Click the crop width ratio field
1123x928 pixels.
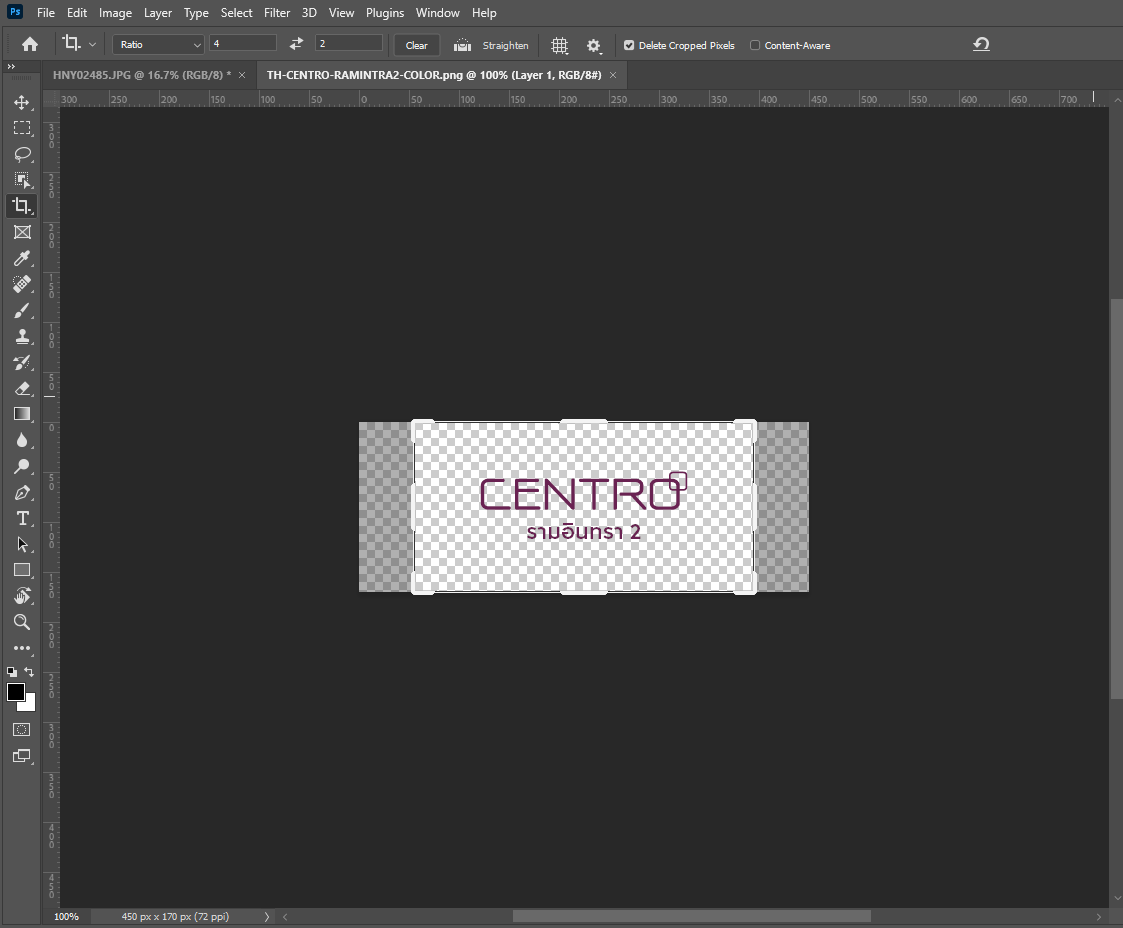pos(243,44)
